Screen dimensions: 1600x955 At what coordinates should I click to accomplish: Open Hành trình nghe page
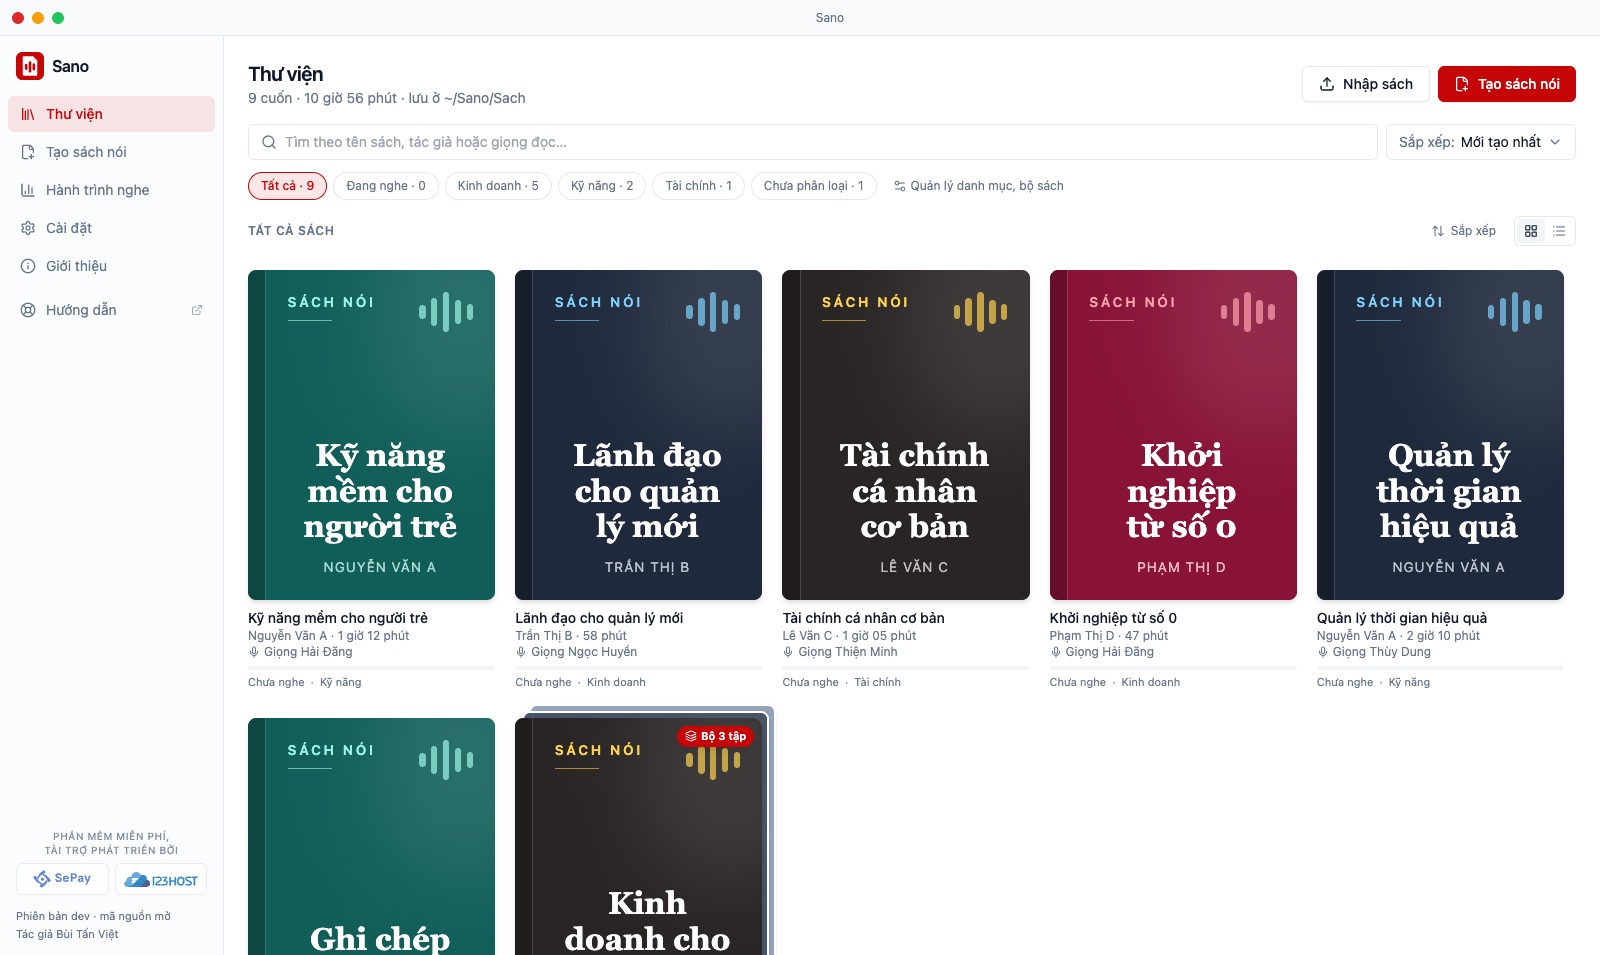pyautogui.click(x=111, y=190)
